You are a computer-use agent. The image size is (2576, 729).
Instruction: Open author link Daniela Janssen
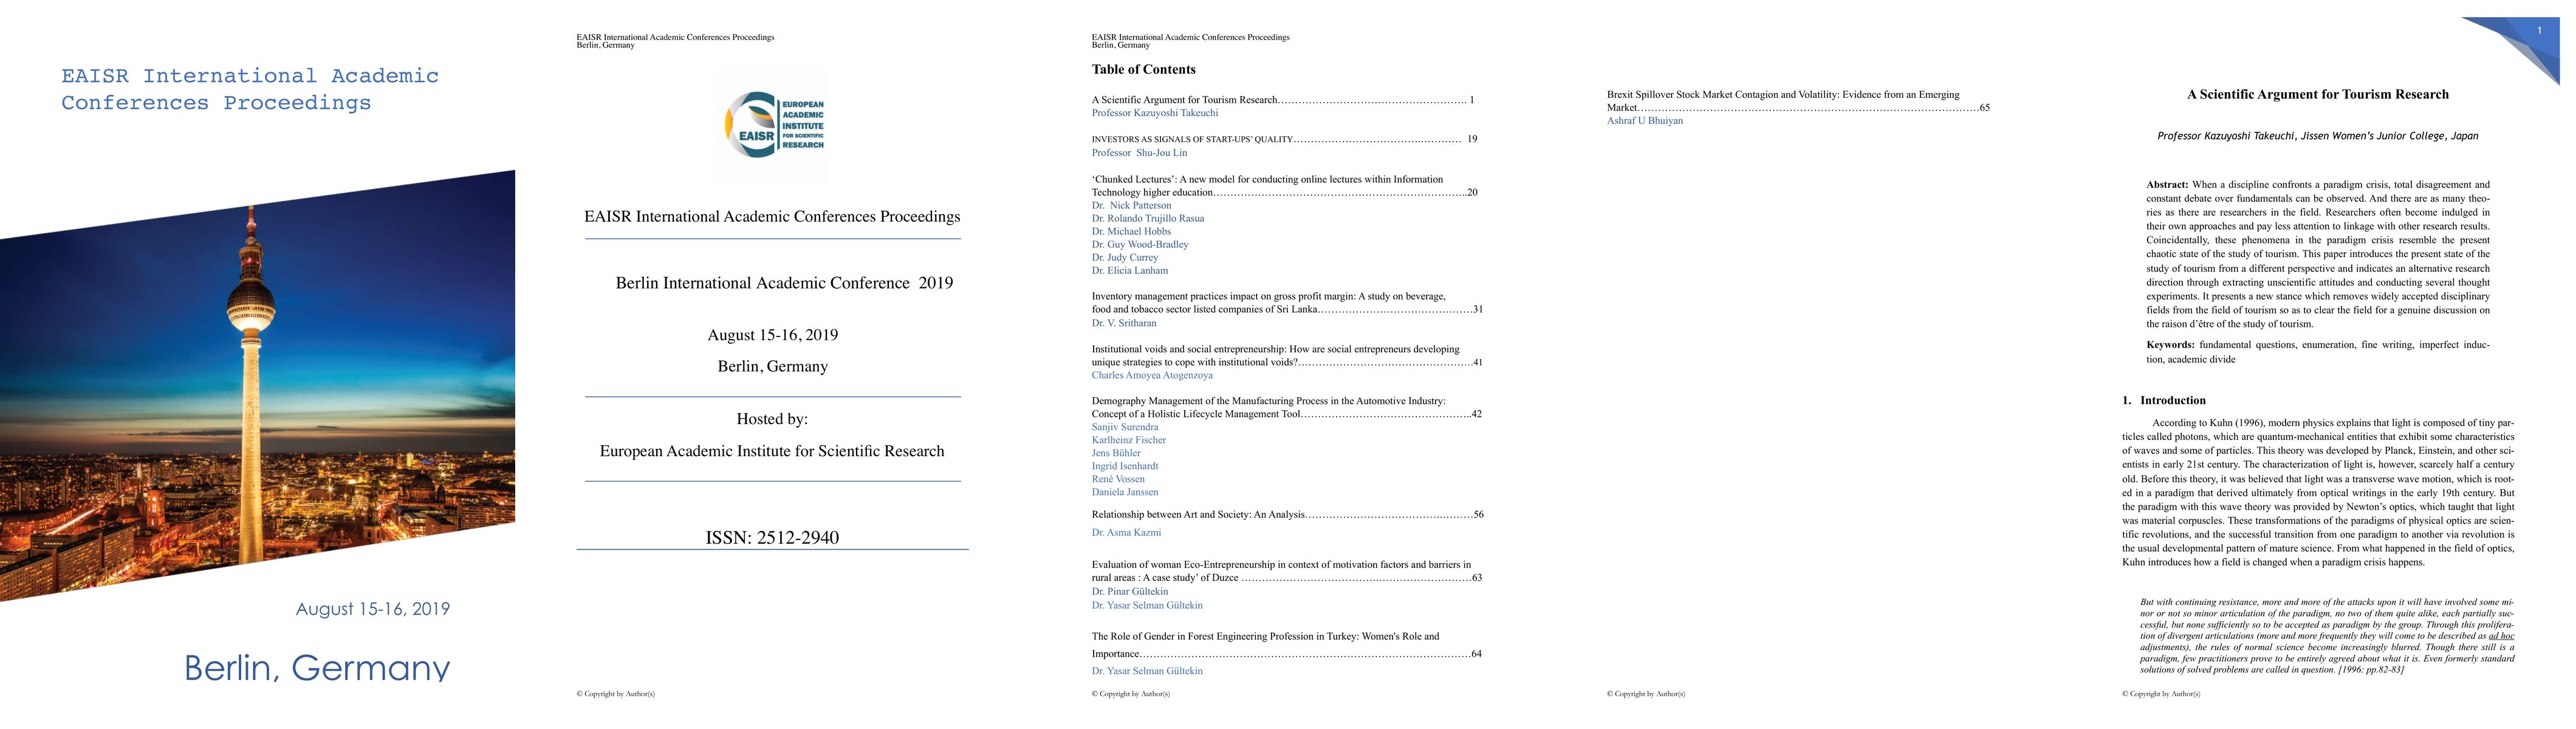pos(1125,492)
